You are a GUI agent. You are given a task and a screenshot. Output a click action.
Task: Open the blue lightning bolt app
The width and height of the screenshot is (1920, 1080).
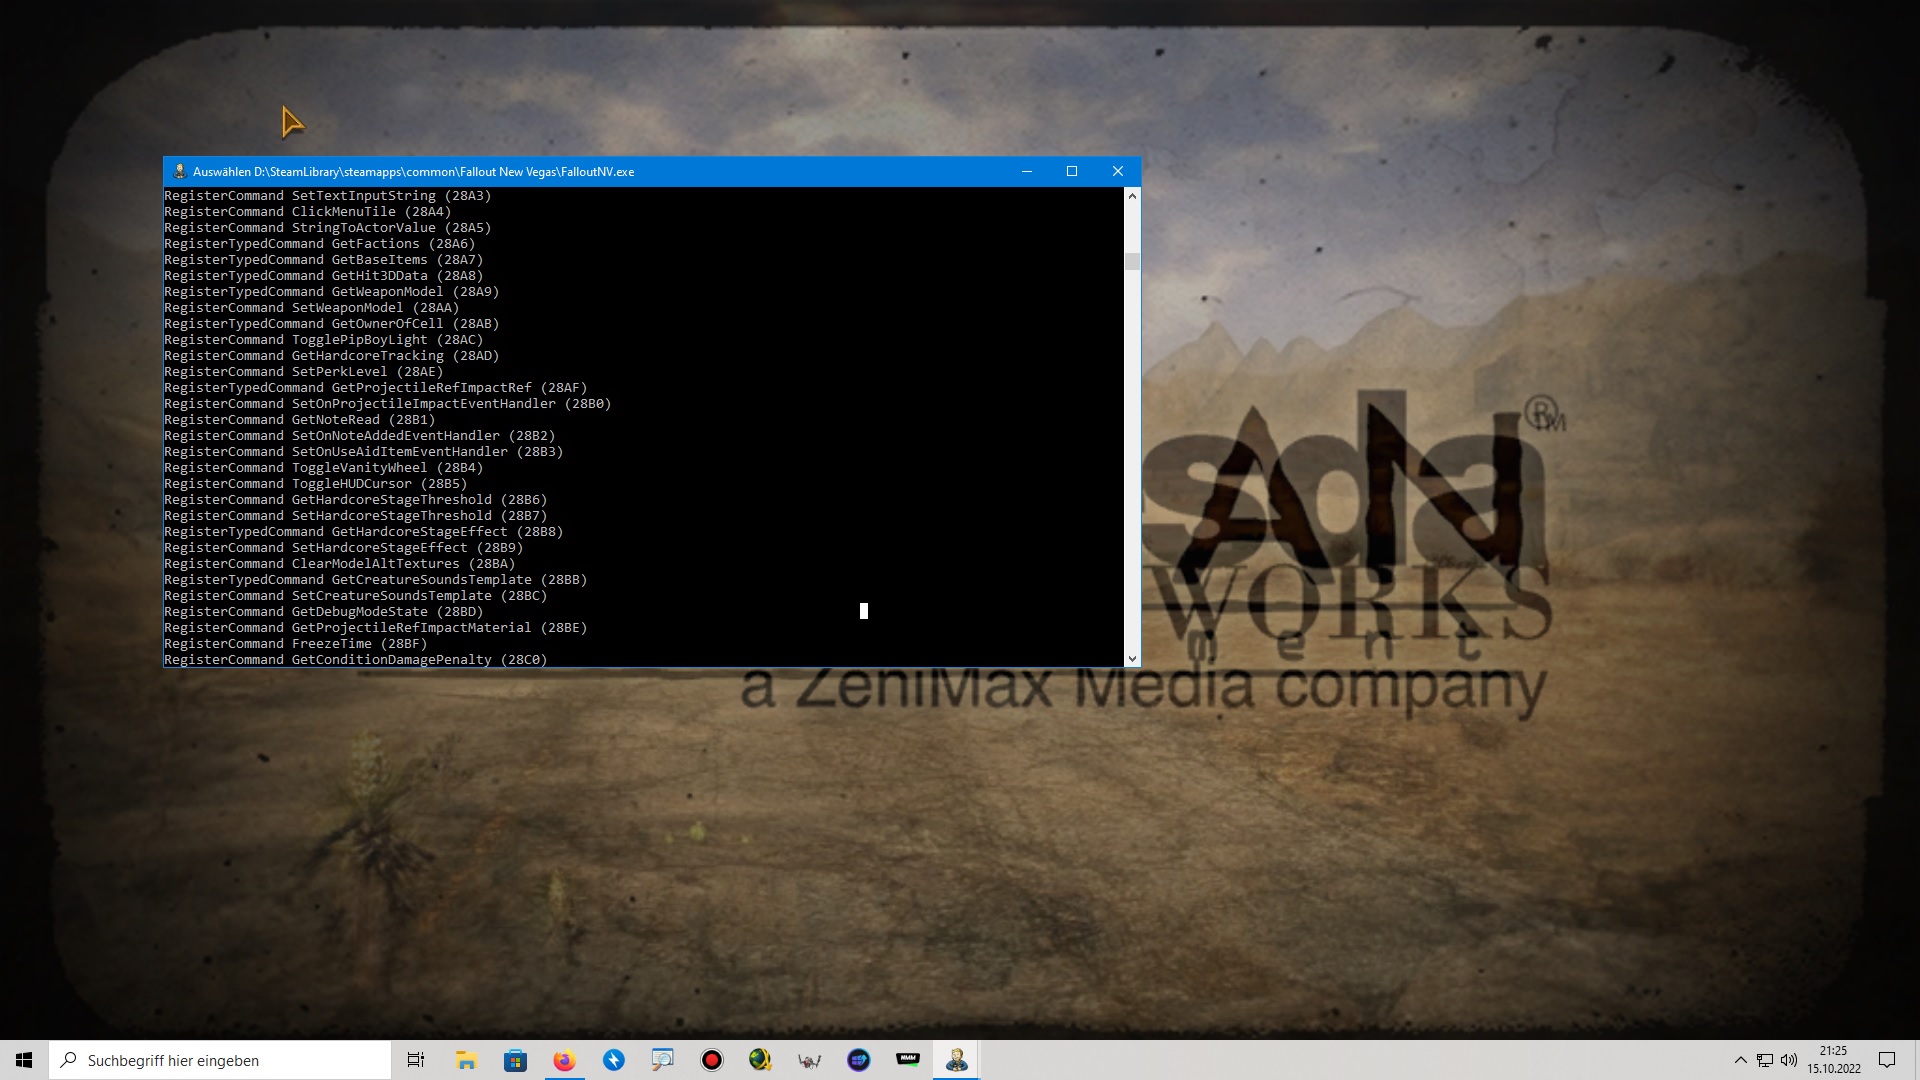click(x=613, y=1060)
